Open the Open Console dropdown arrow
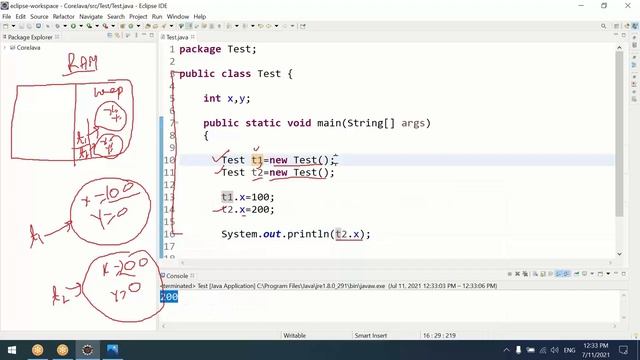This screenshot has height=360, width=640. tap(608, 274)
